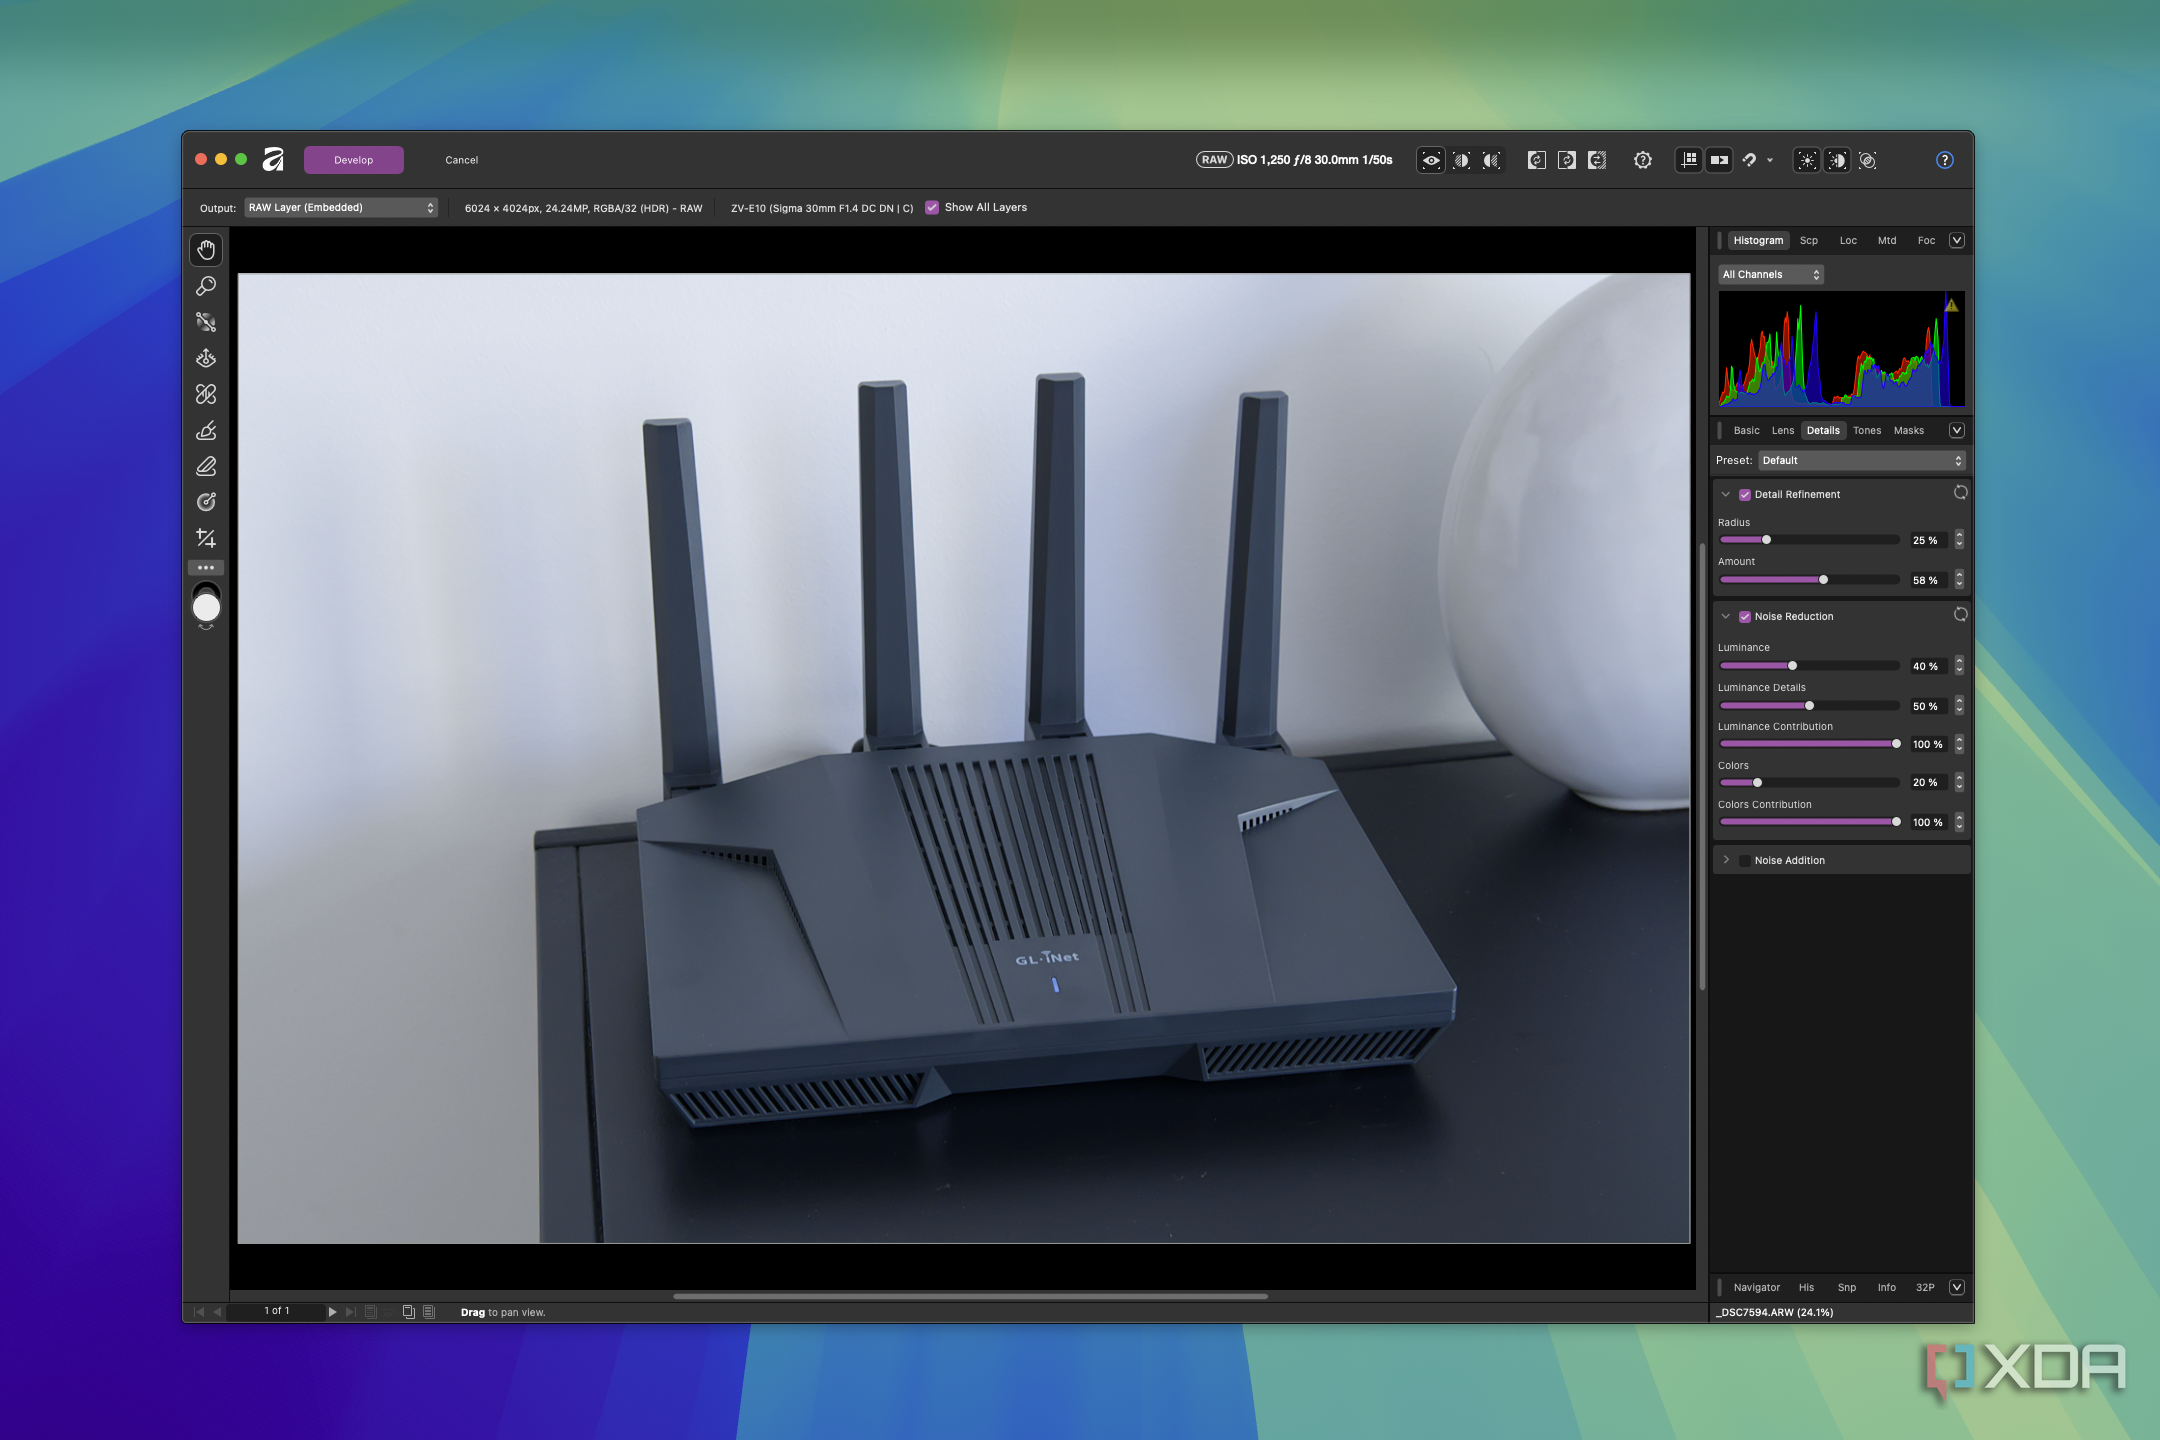The height and width of the screenshot is (1440, 2160).
Task: Click the Luminance slider handle
Action: click(x=1792, y=666)
